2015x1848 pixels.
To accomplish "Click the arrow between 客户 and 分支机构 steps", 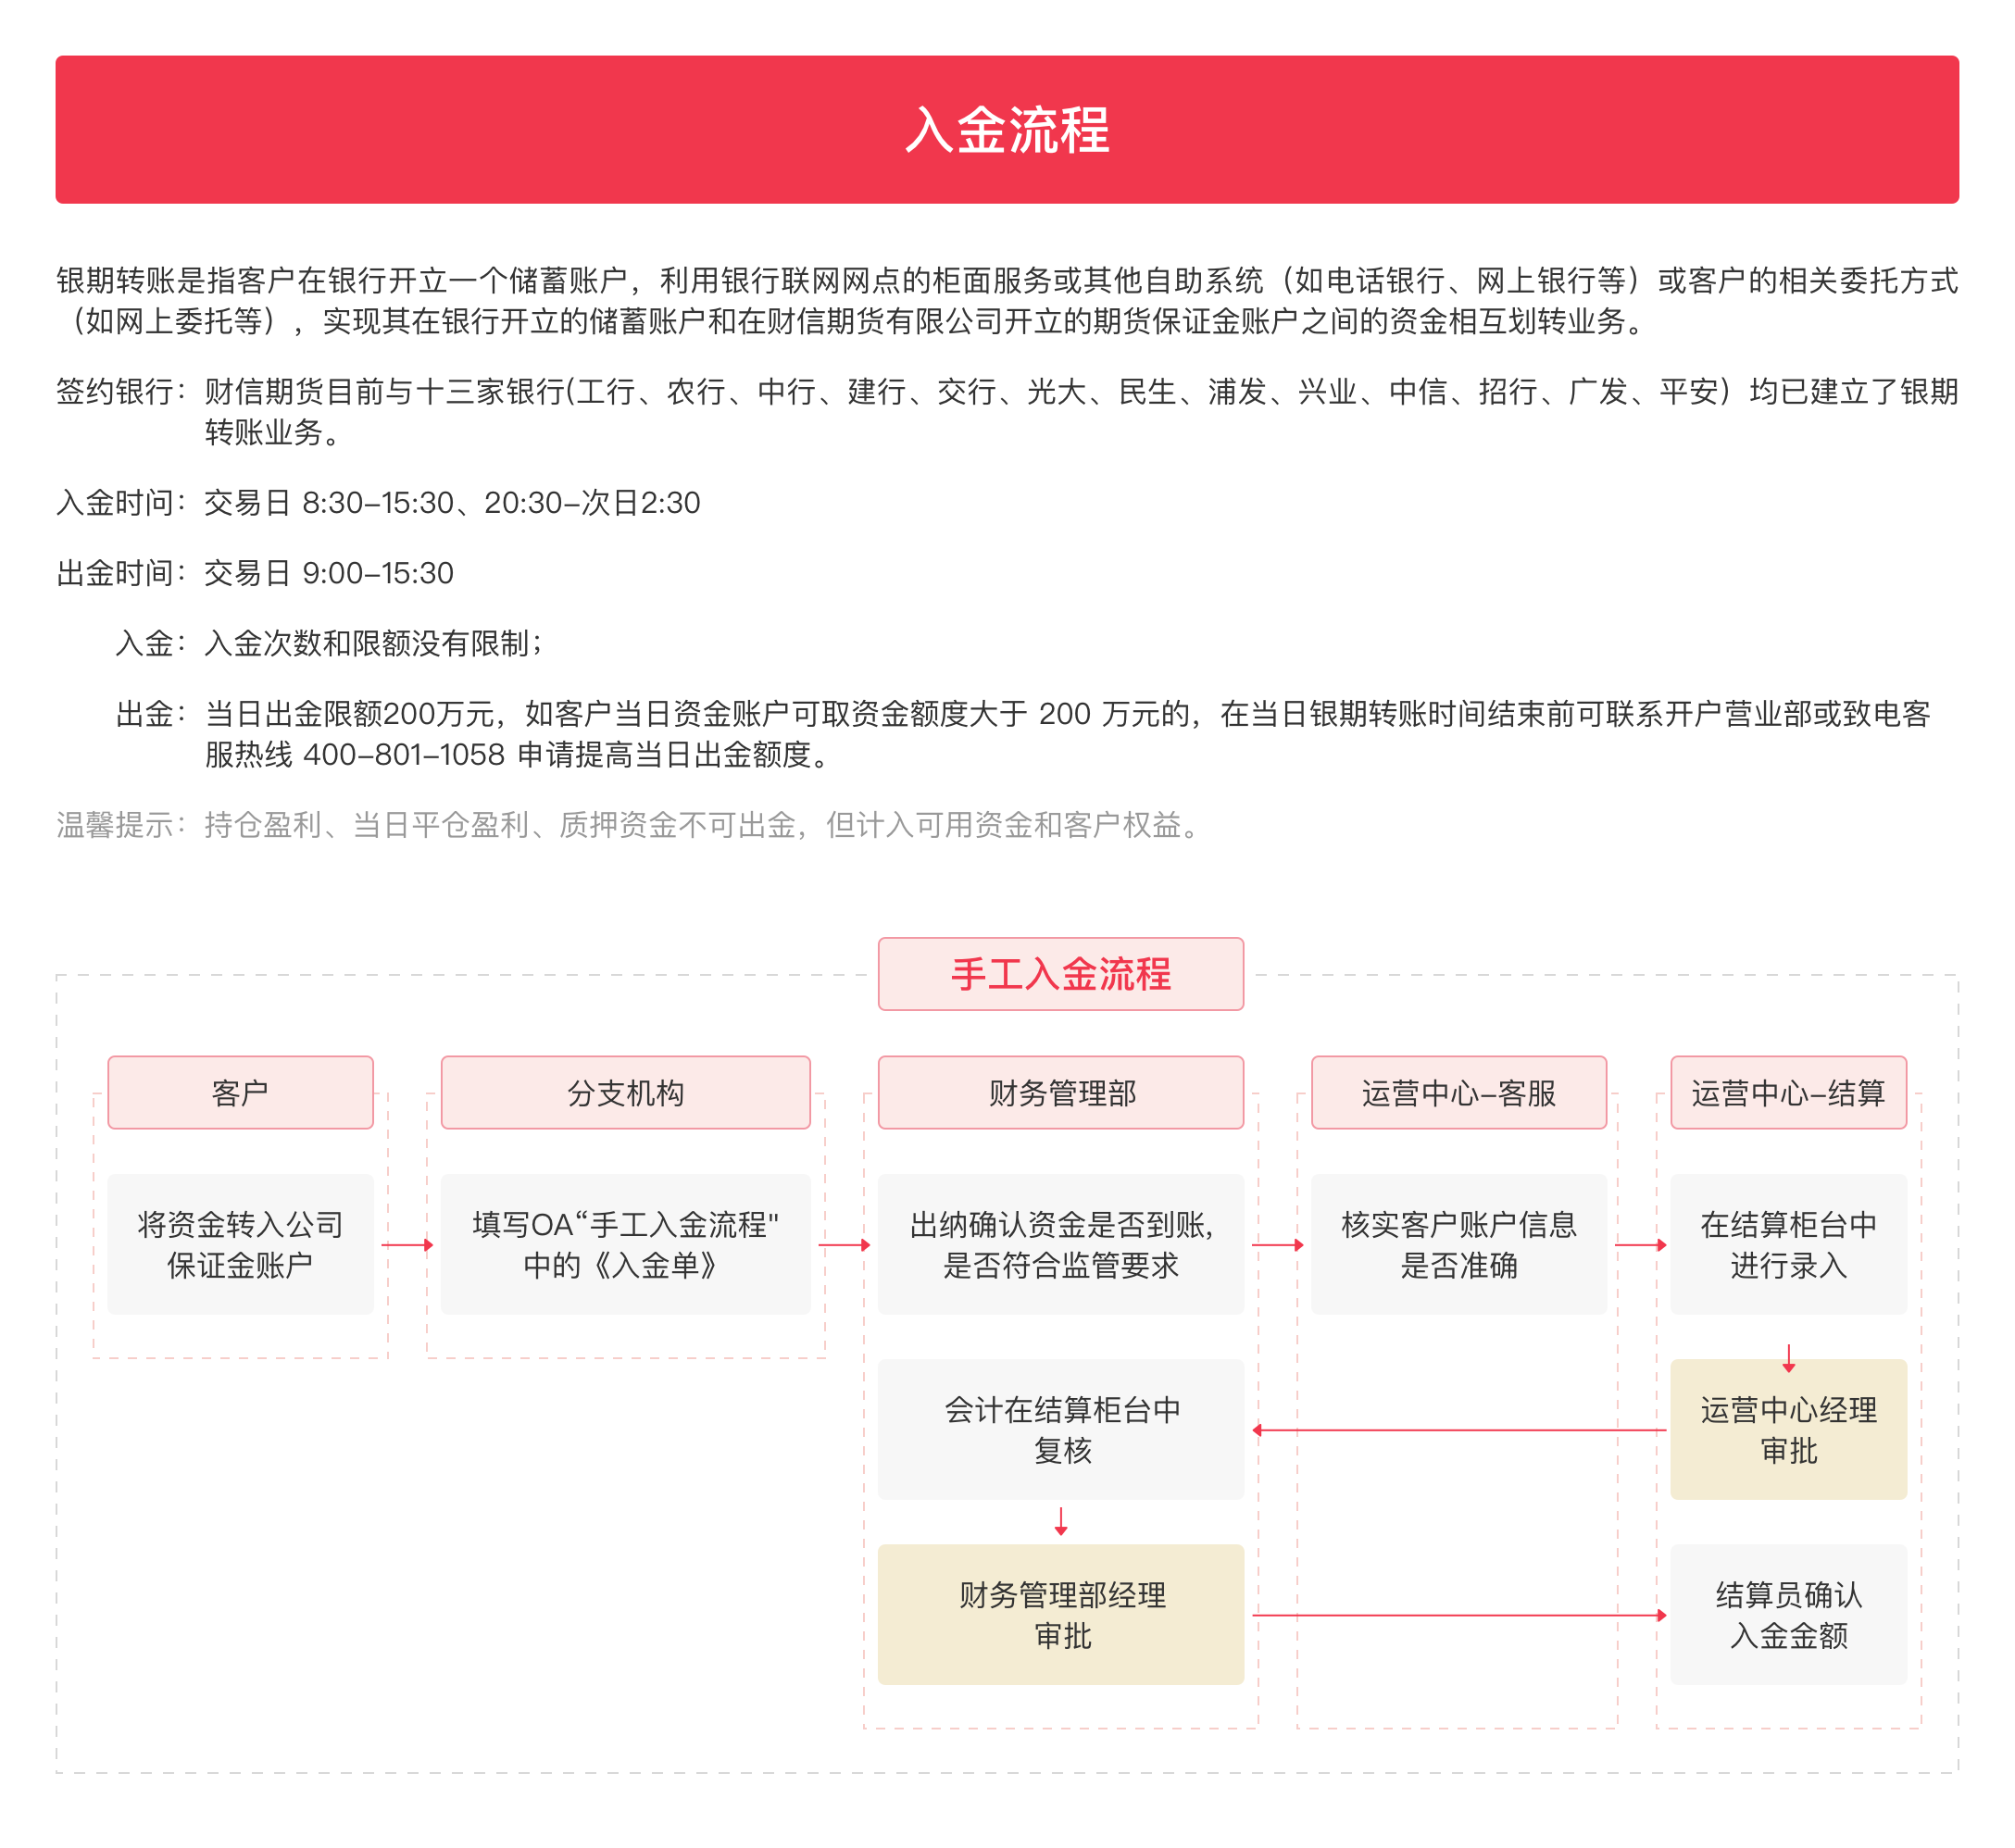I will (407, 1245).
